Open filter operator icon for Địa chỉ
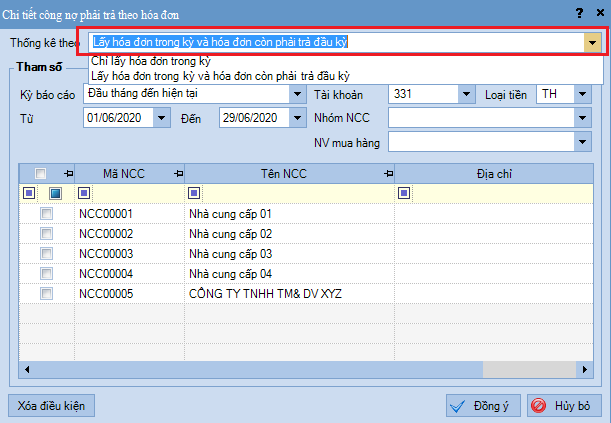Viewport: 611px width, 423px height. 404,193
